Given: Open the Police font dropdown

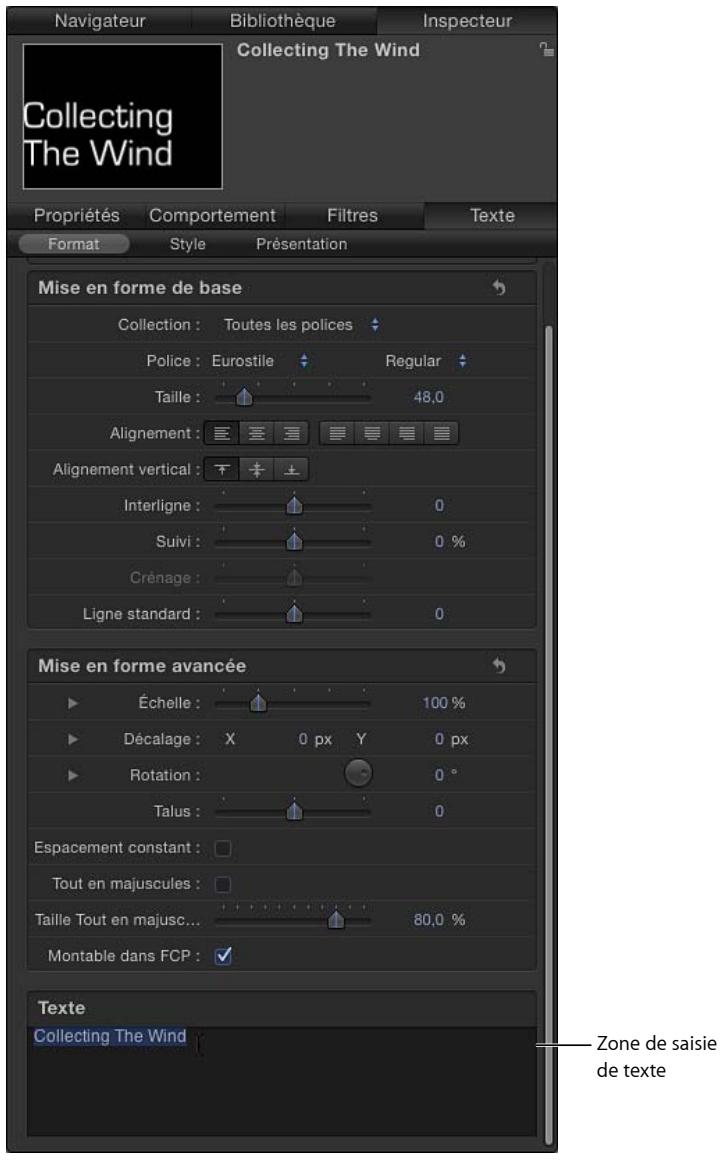Looking at the screenshot, I should 259,361.
